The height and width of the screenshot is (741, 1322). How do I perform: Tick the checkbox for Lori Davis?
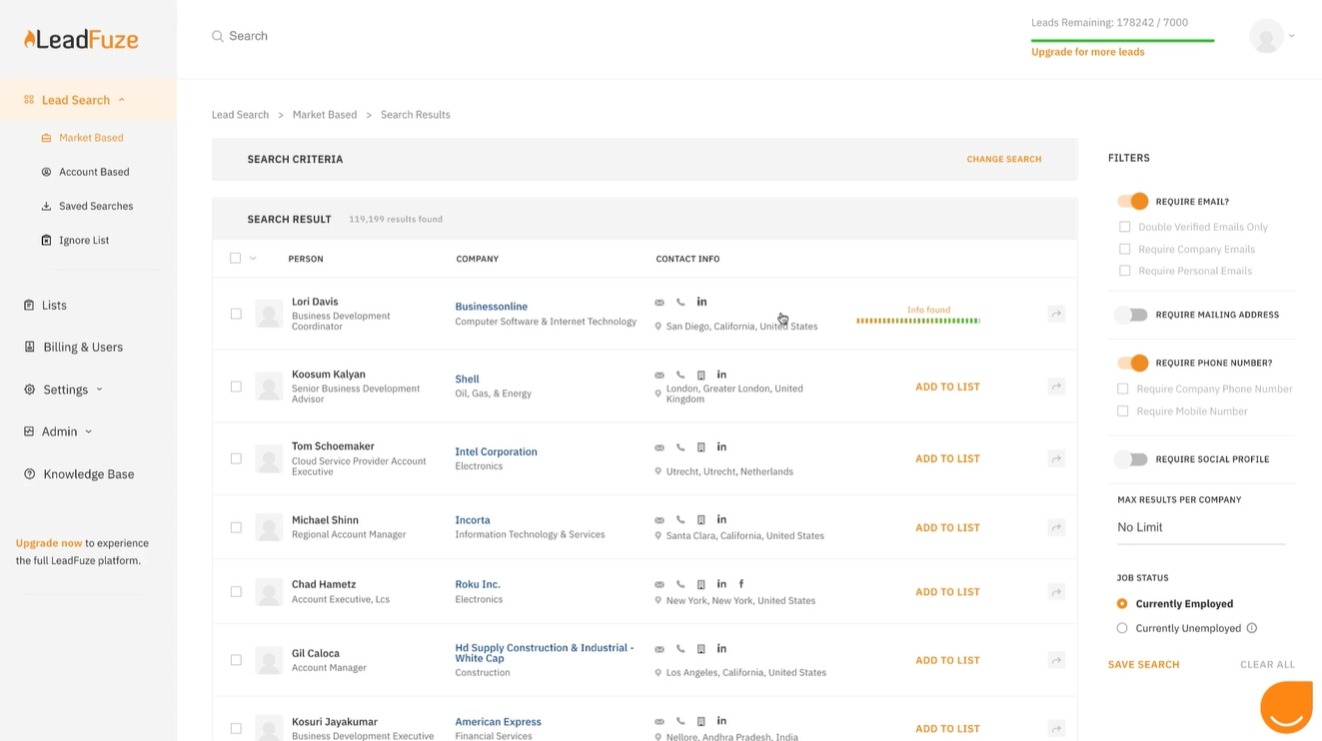236,314
